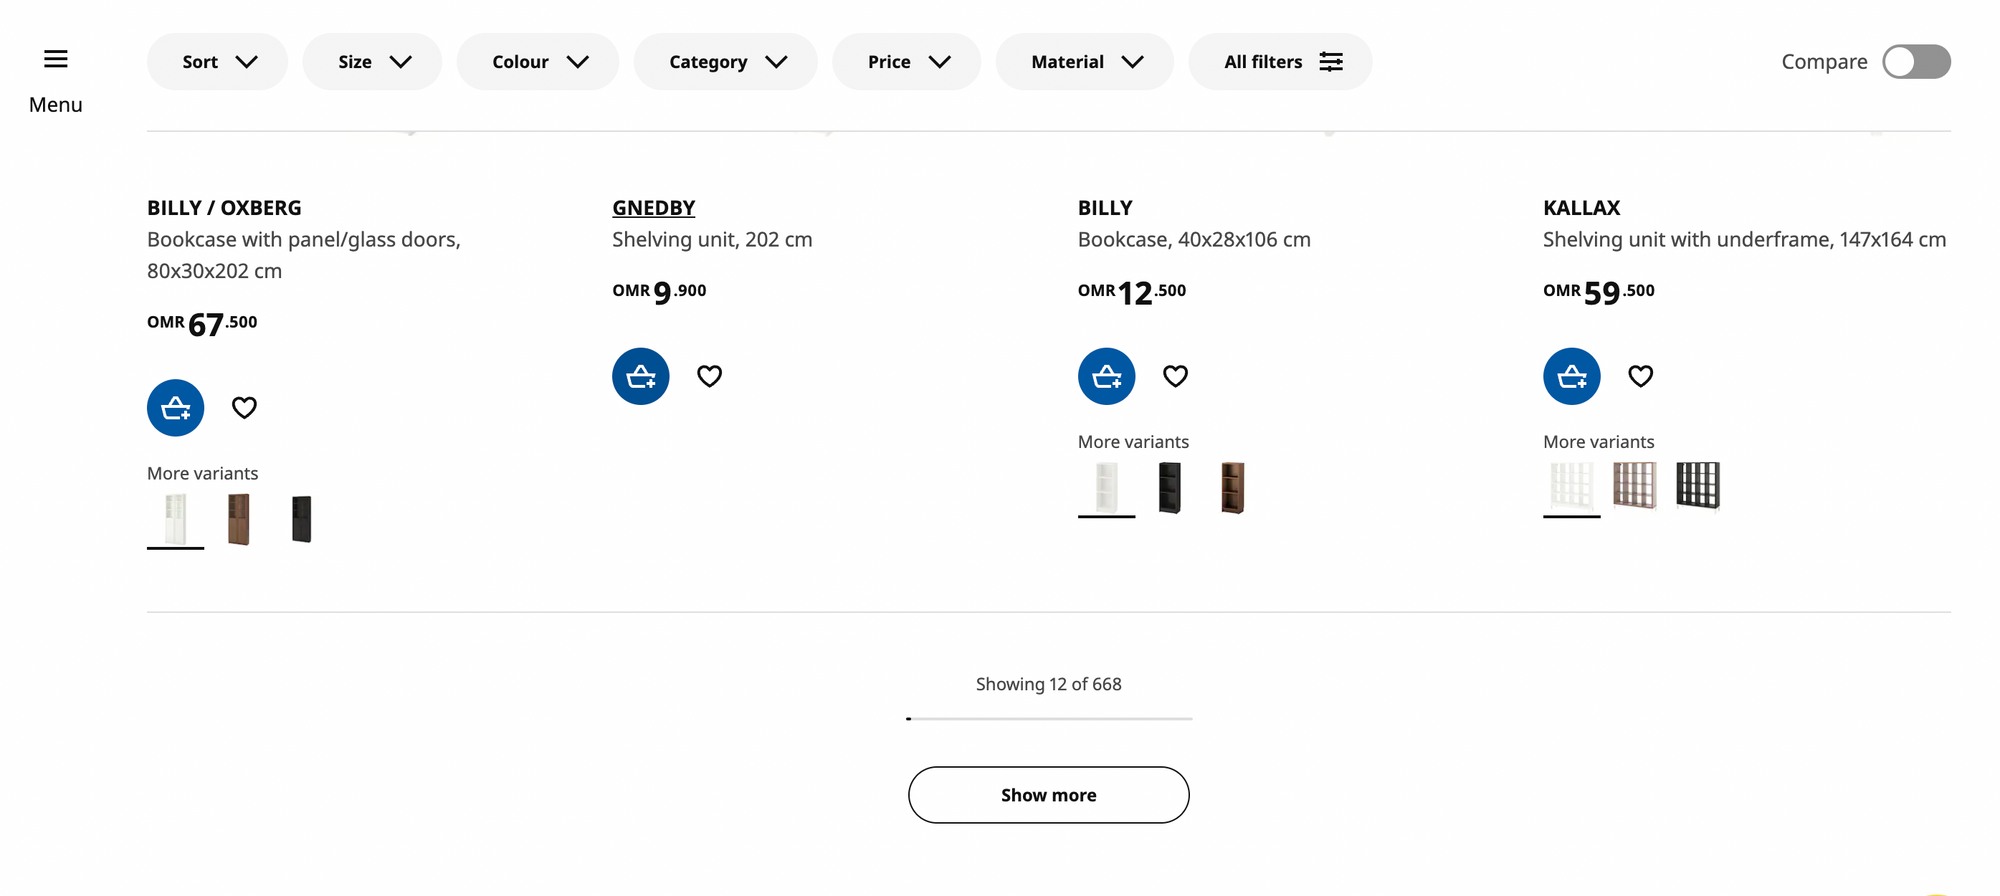
Task: Open the hamburger Menu
Action: tap(56, 60)
